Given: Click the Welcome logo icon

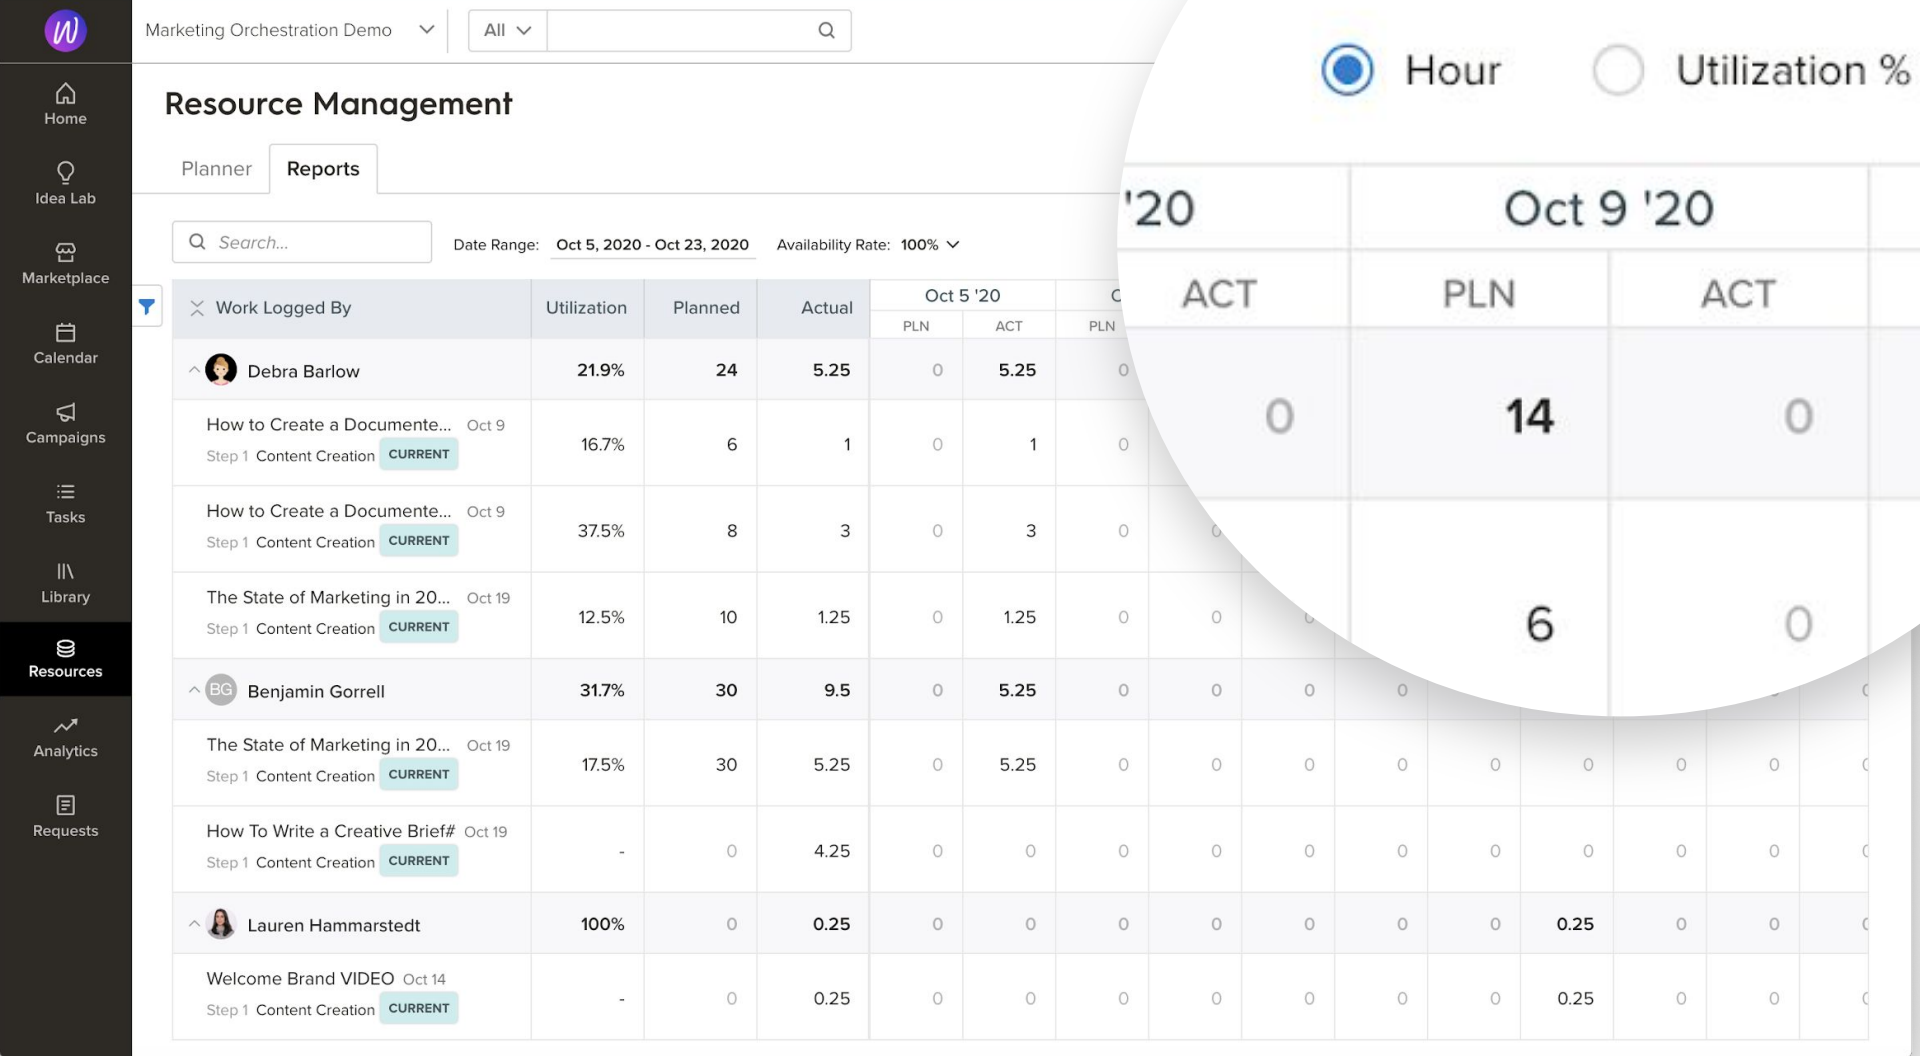Looking at the screenshot, I should pyautogui.click(x=65, y=31).
